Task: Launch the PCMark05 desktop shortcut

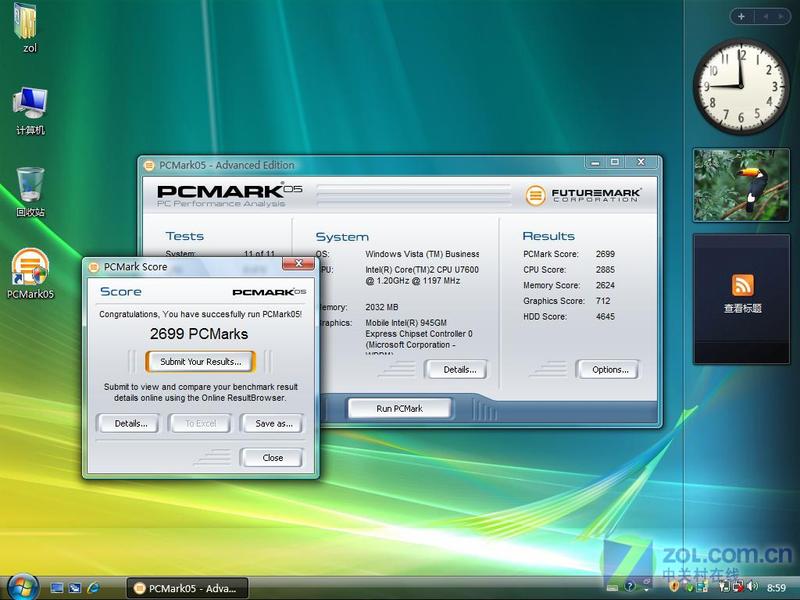Action: 30,273
